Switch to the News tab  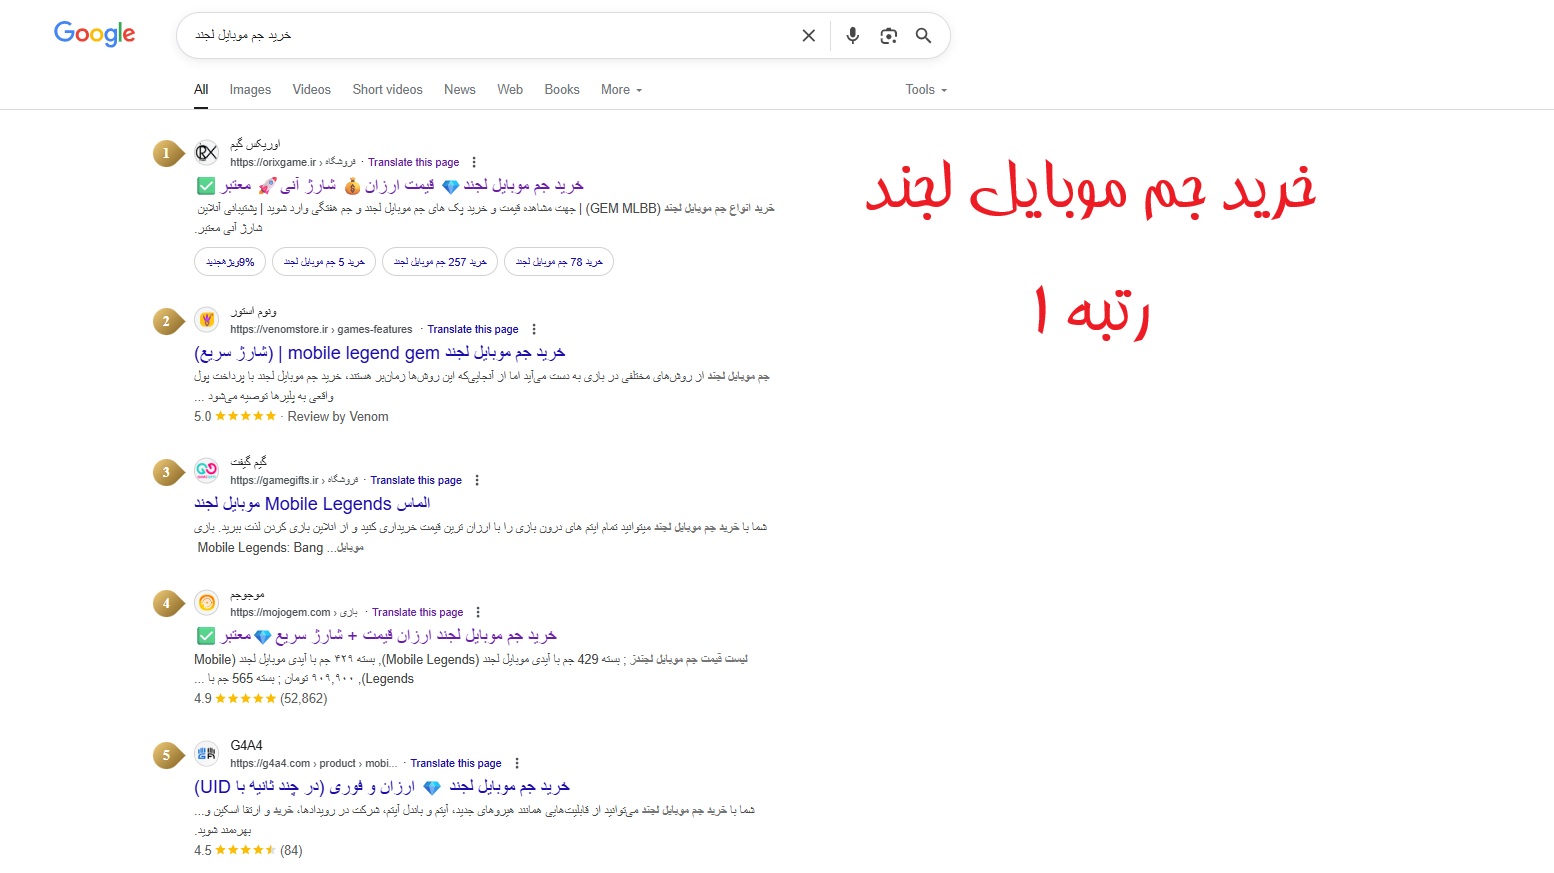pos(460,90)
